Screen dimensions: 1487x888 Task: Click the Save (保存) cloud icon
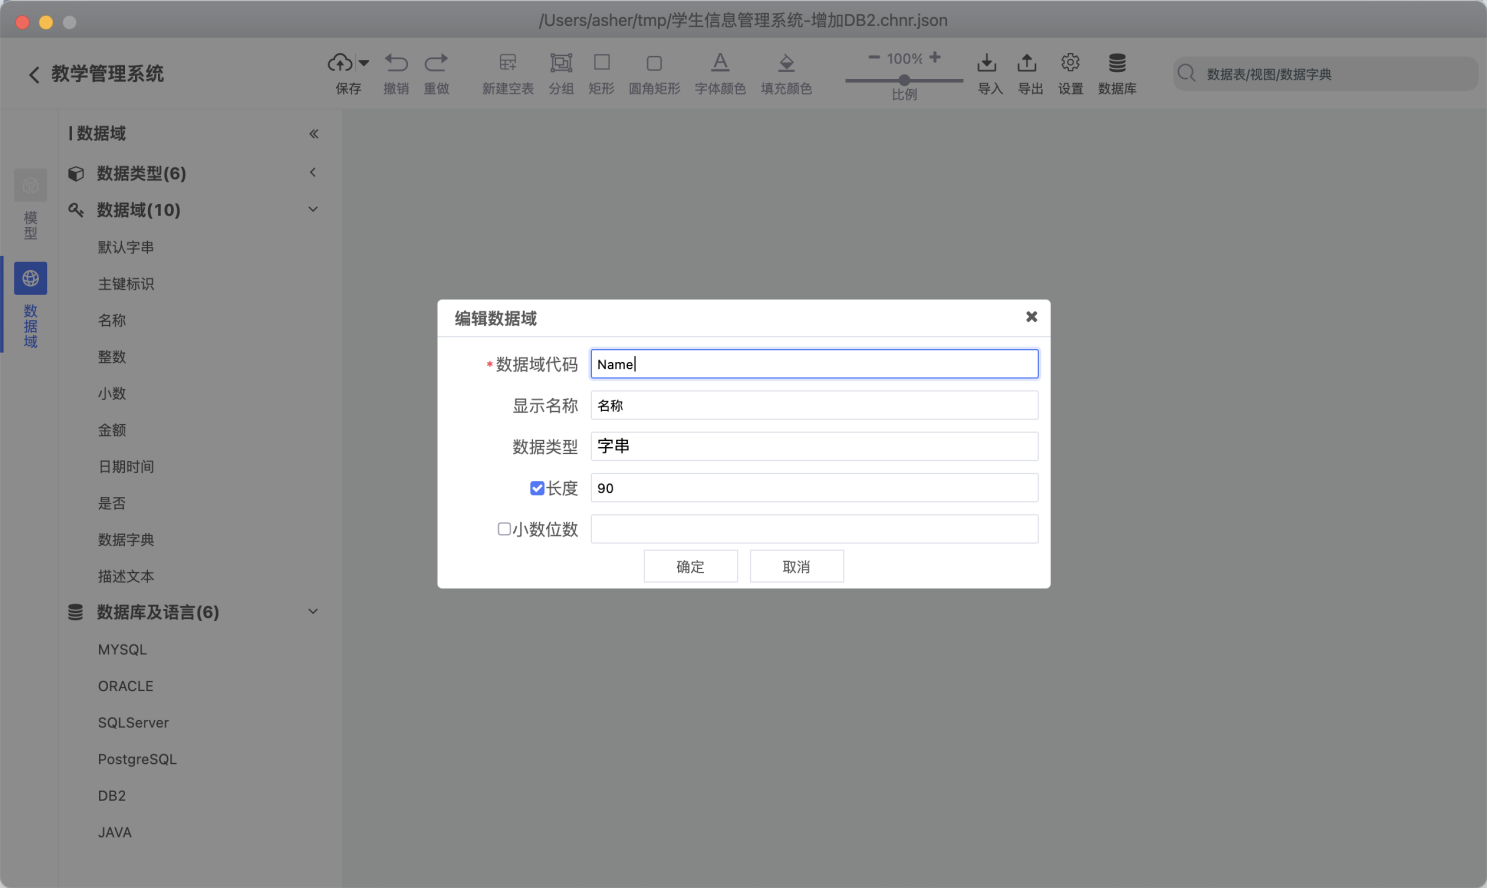click(x=340, y=63)
